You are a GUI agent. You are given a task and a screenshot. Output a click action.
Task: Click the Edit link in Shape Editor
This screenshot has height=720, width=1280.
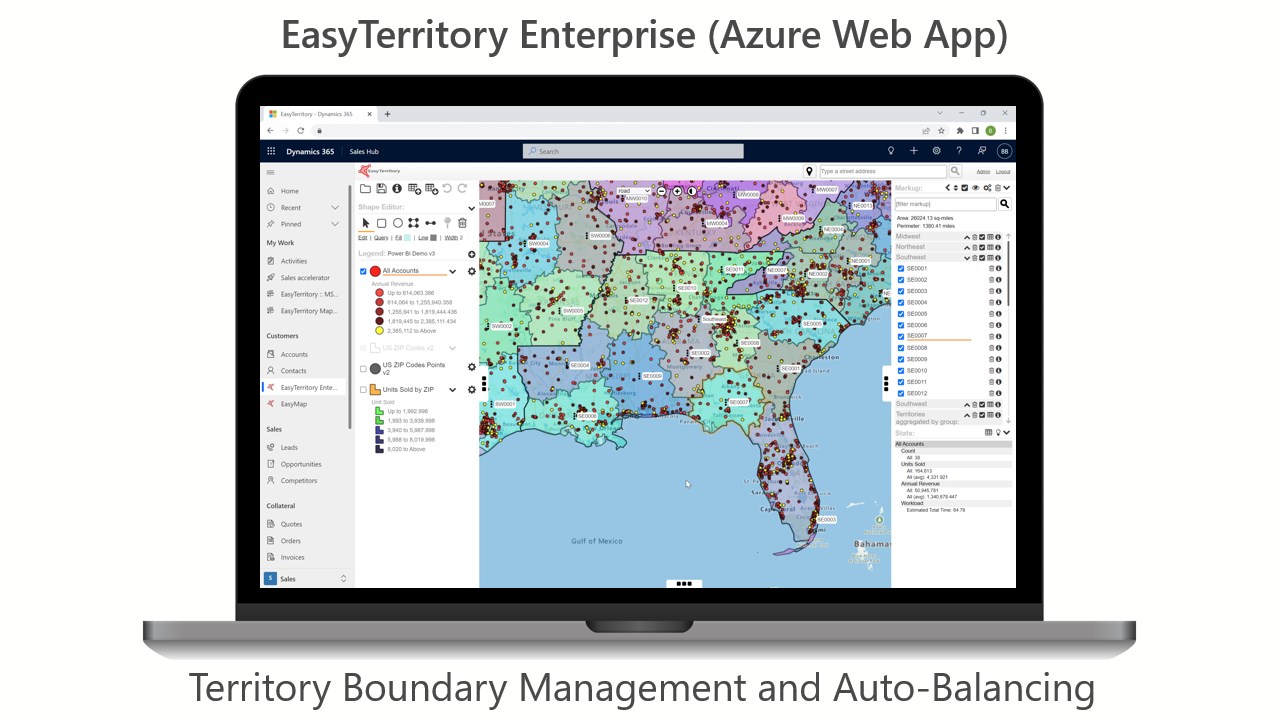(363, 238)
